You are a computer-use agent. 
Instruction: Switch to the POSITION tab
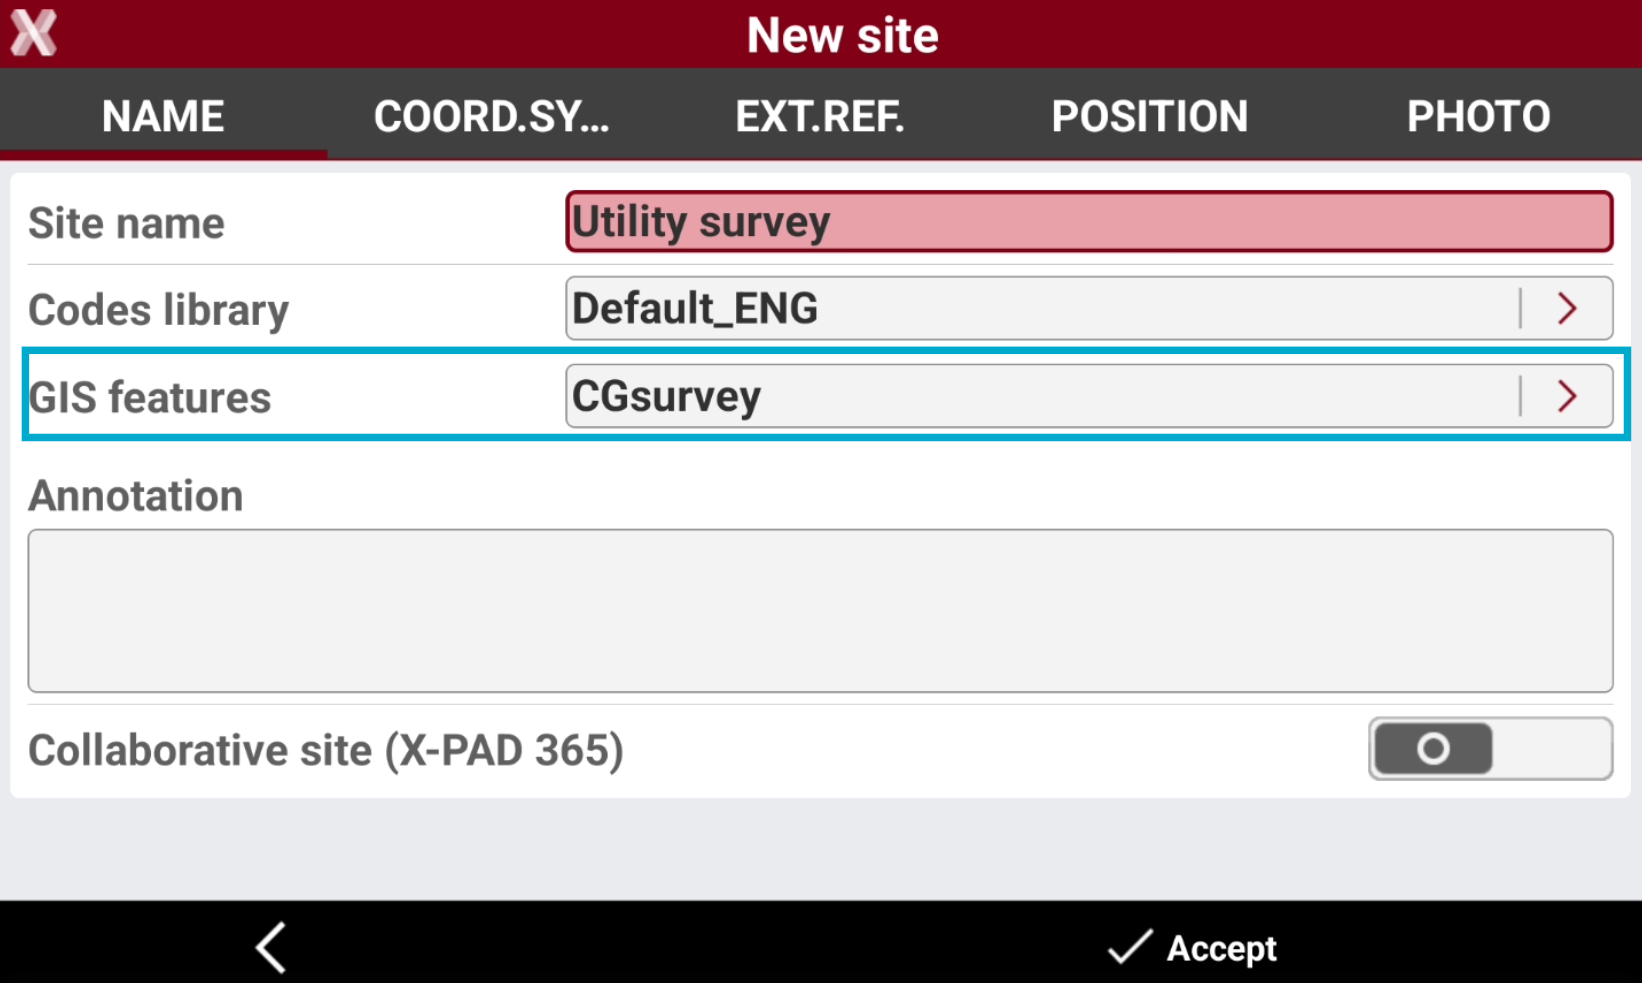tap(1149, 116)
